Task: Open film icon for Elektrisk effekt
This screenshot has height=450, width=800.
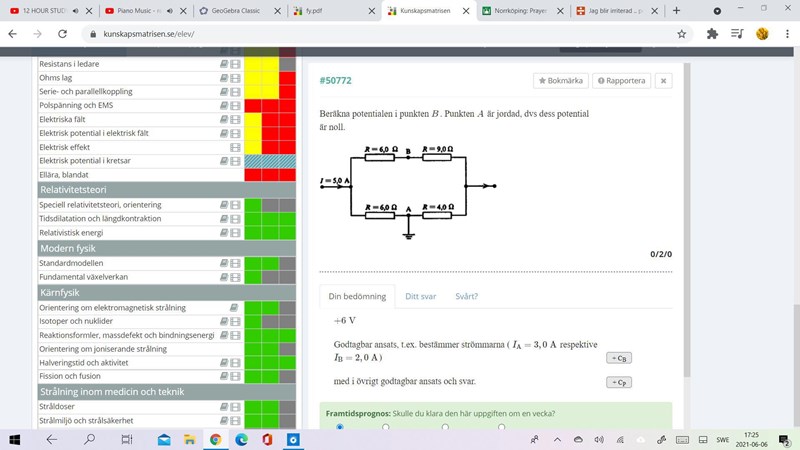Action: (235, 147)
